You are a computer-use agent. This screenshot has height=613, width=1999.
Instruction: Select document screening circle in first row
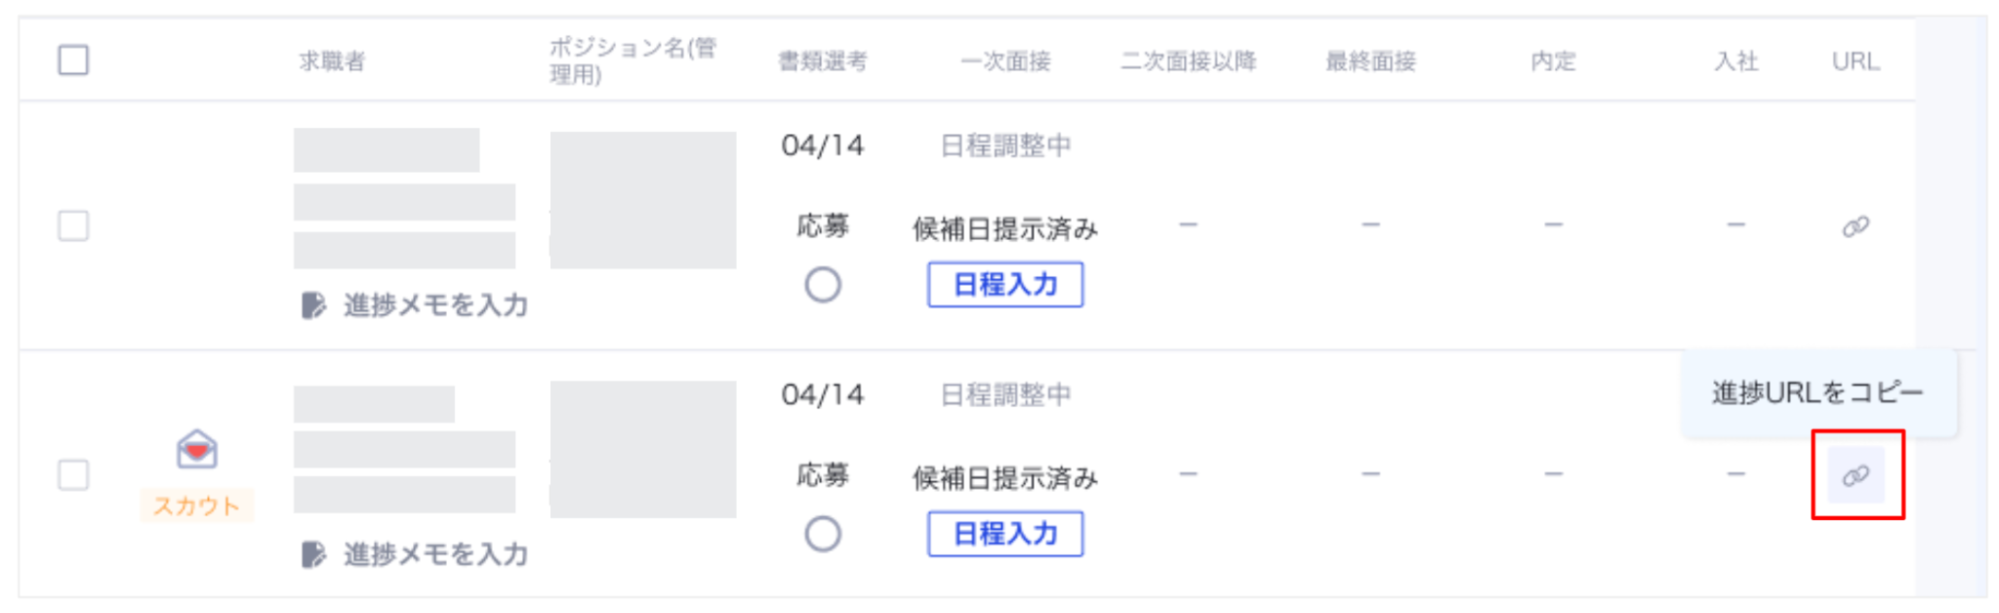click(822, 285)
